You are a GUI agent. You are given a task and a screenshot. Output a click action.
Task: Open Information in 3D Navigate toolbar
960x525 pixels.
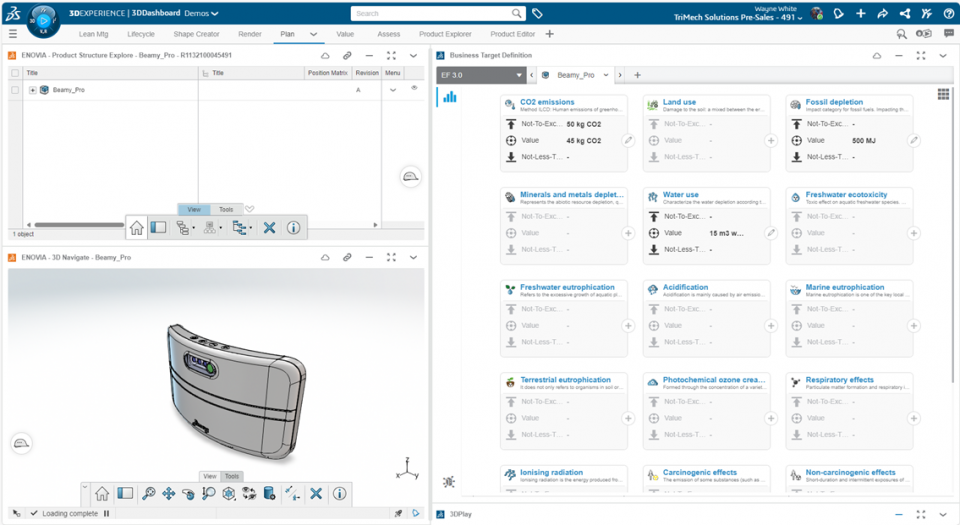339,493
